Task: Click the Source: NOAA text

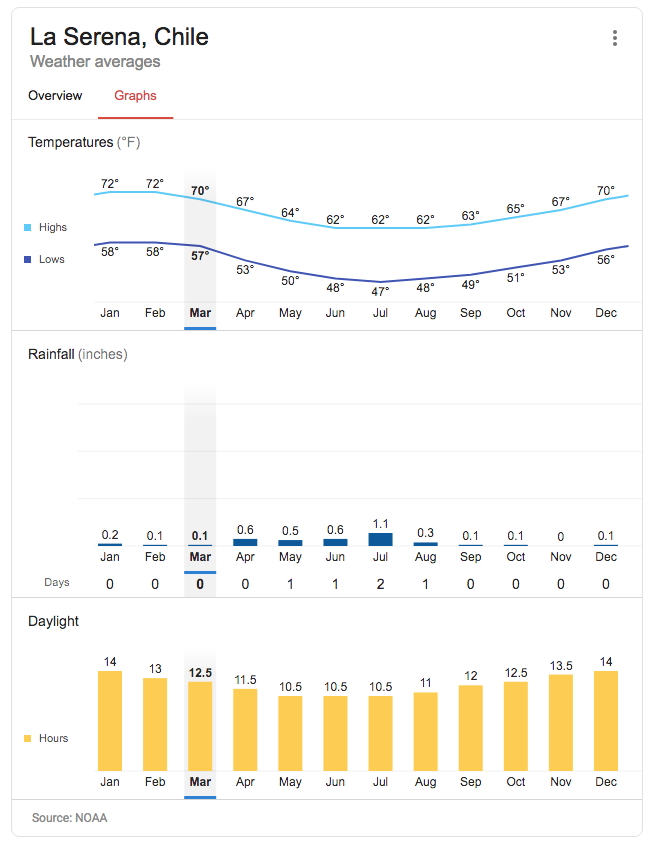Action: click(69, 818)
